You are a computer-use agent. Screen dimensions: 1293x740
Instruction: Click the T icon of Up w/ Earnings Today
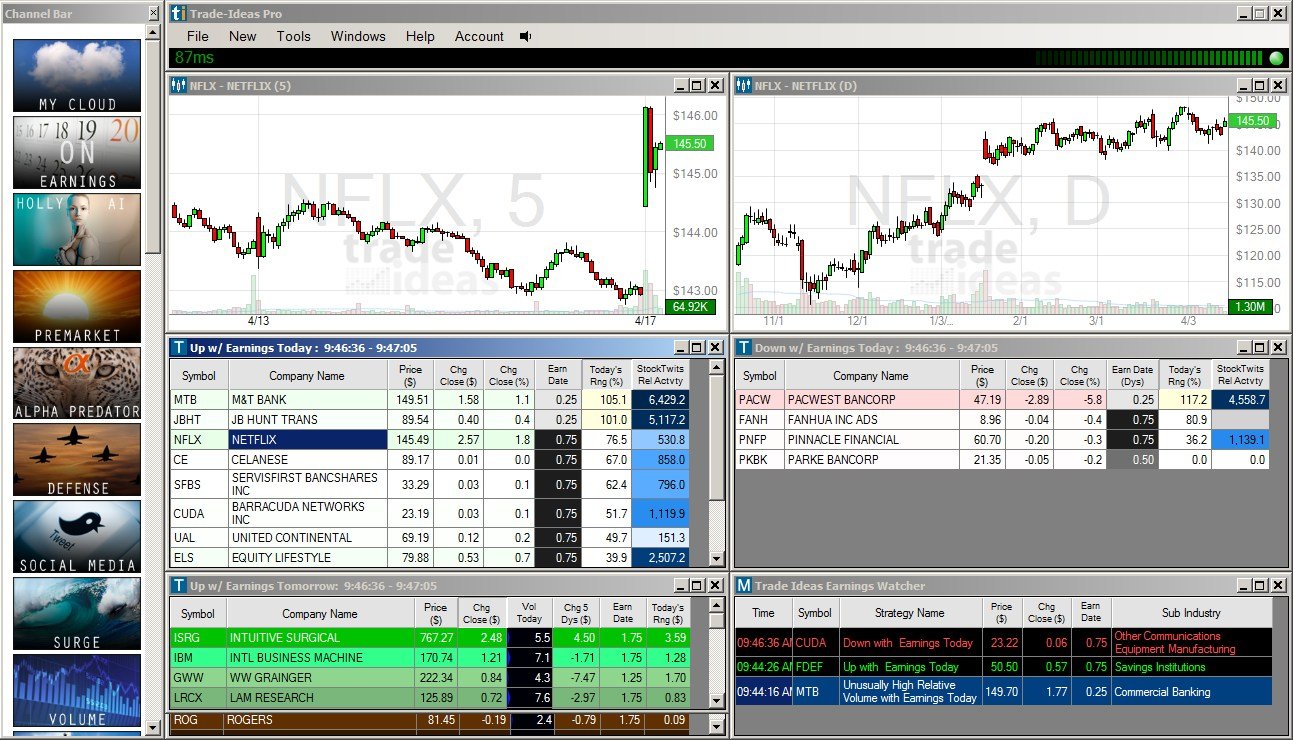click(x=178, y=347)
